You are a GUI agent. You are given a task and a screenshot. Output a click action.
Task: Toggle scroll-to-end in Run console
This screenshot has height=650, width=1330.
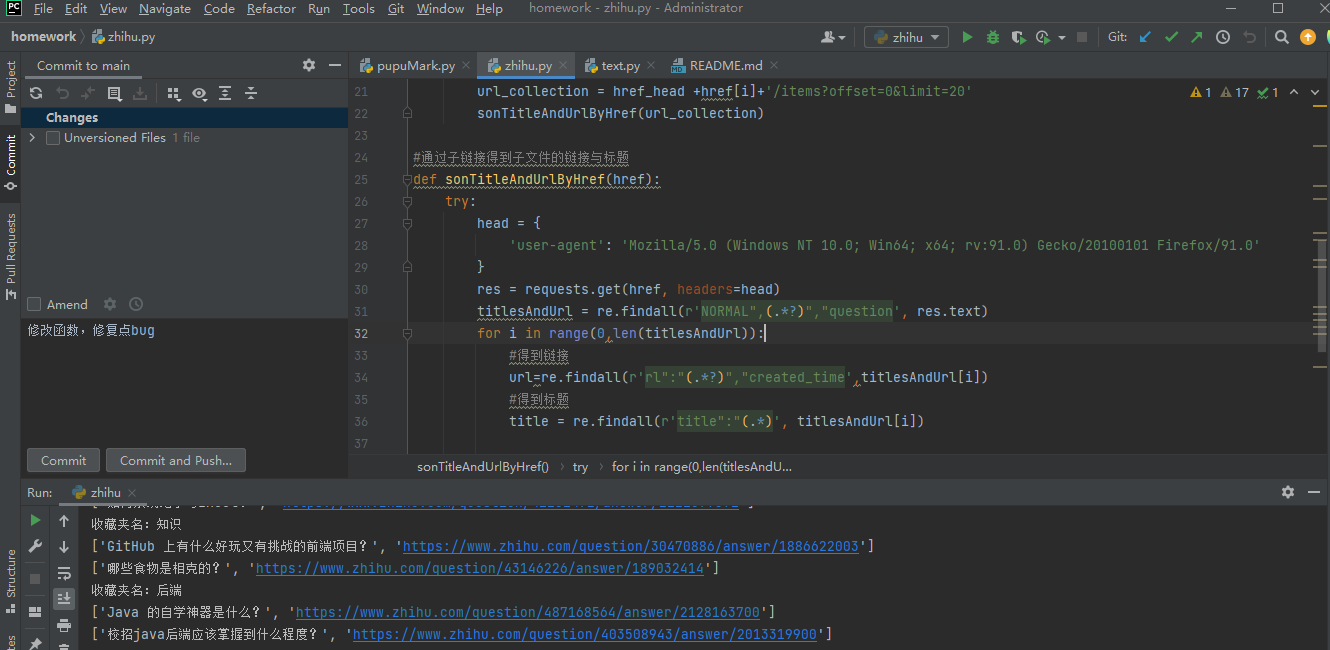tap(64, 599)
